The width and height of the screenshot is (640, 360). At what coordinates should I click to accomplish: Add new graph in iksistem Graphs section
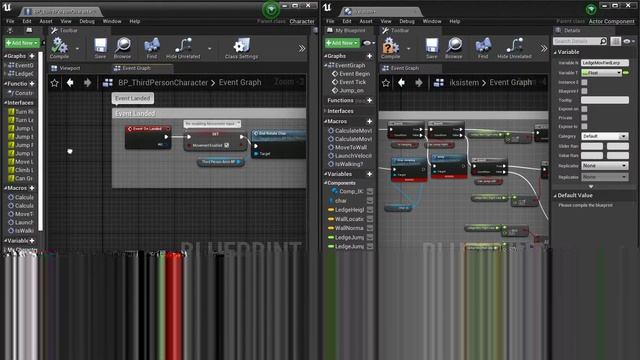[x=370, y=56]
